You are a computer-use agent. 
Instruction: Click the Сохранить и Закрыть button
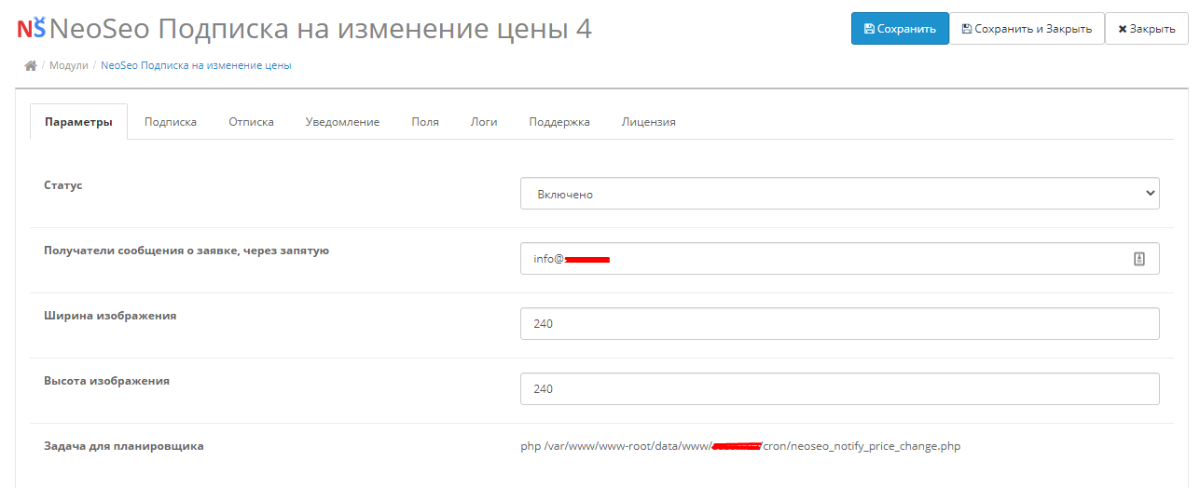1026,29
